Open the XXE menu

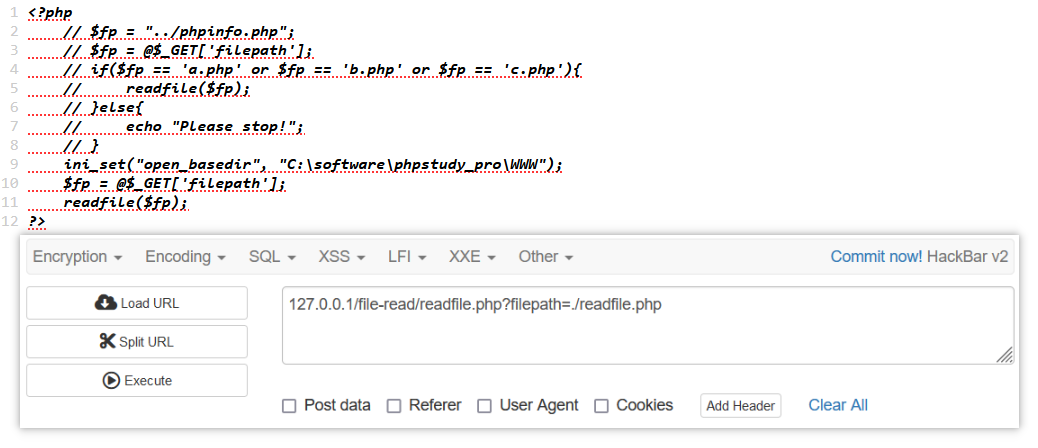[472, 257]
